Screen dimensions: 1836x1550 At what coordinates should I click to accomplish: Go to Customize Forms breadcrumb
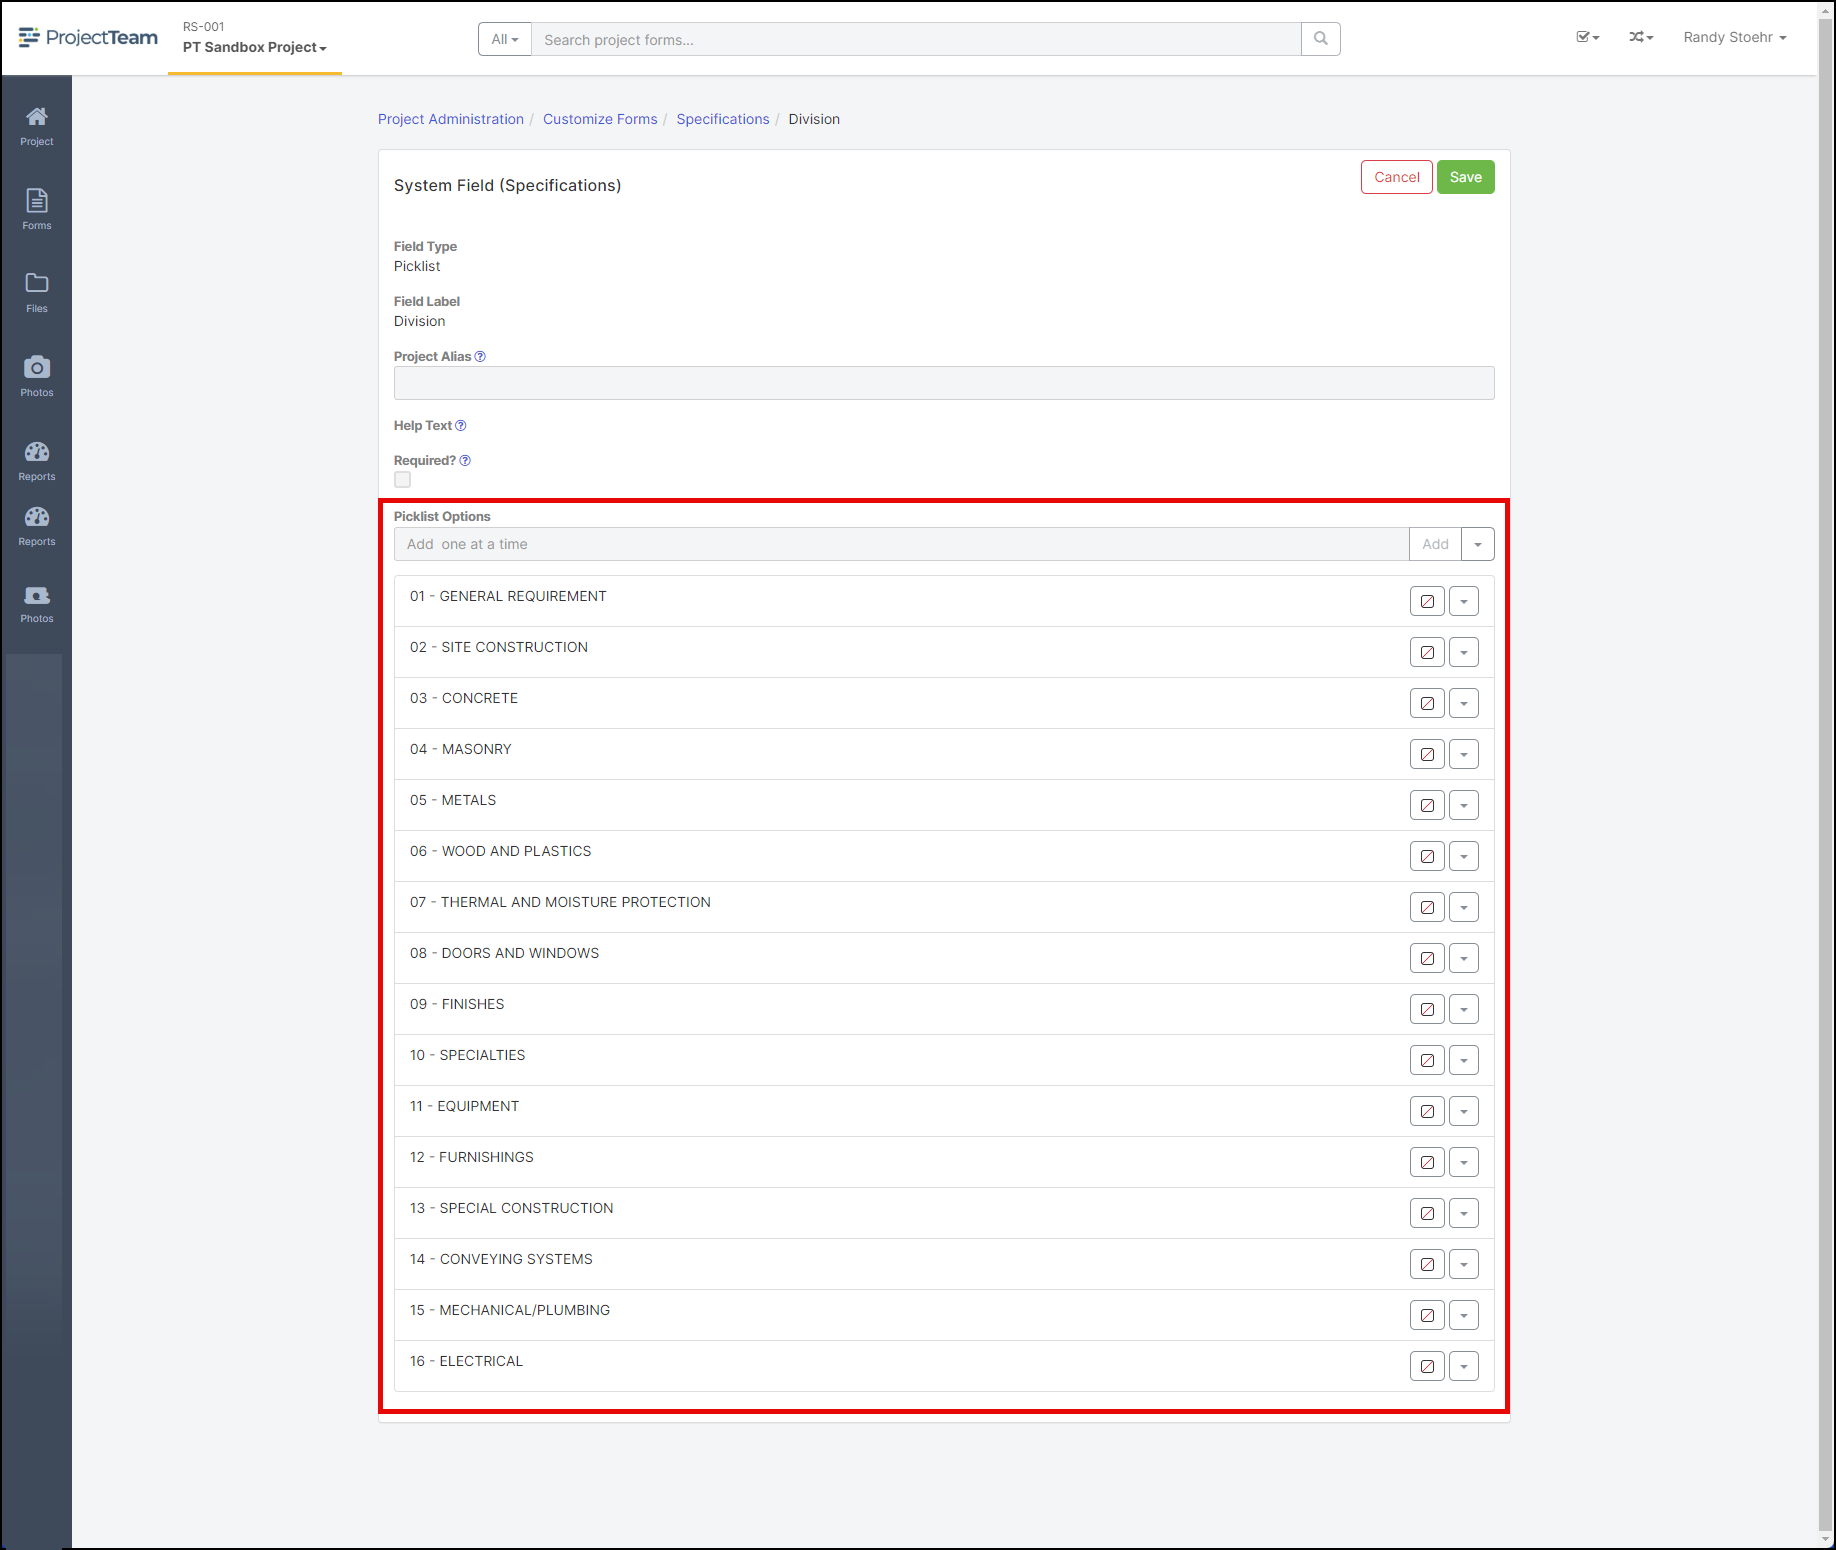(600, 119)
